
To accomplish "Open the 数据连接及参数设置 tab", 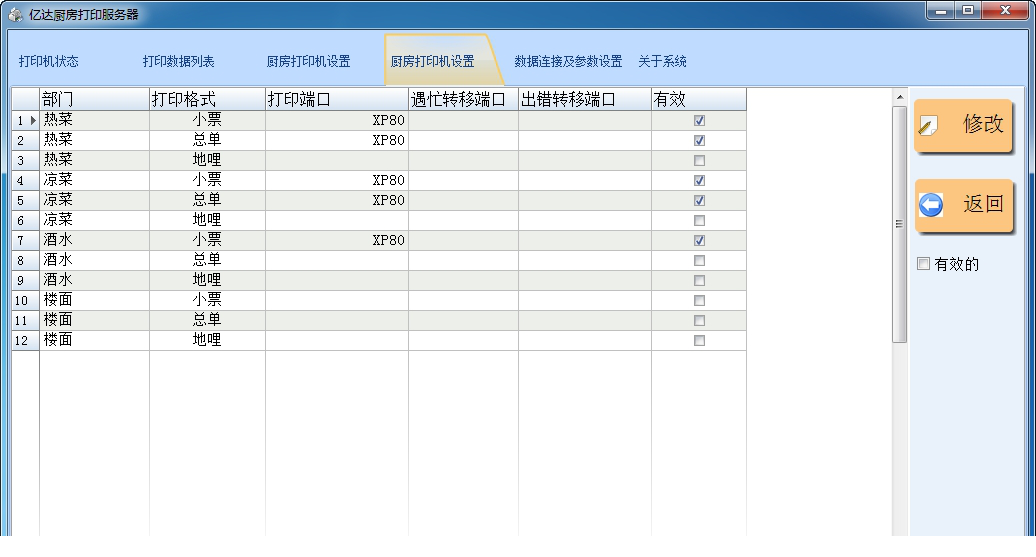I will [x=568, y=61].
